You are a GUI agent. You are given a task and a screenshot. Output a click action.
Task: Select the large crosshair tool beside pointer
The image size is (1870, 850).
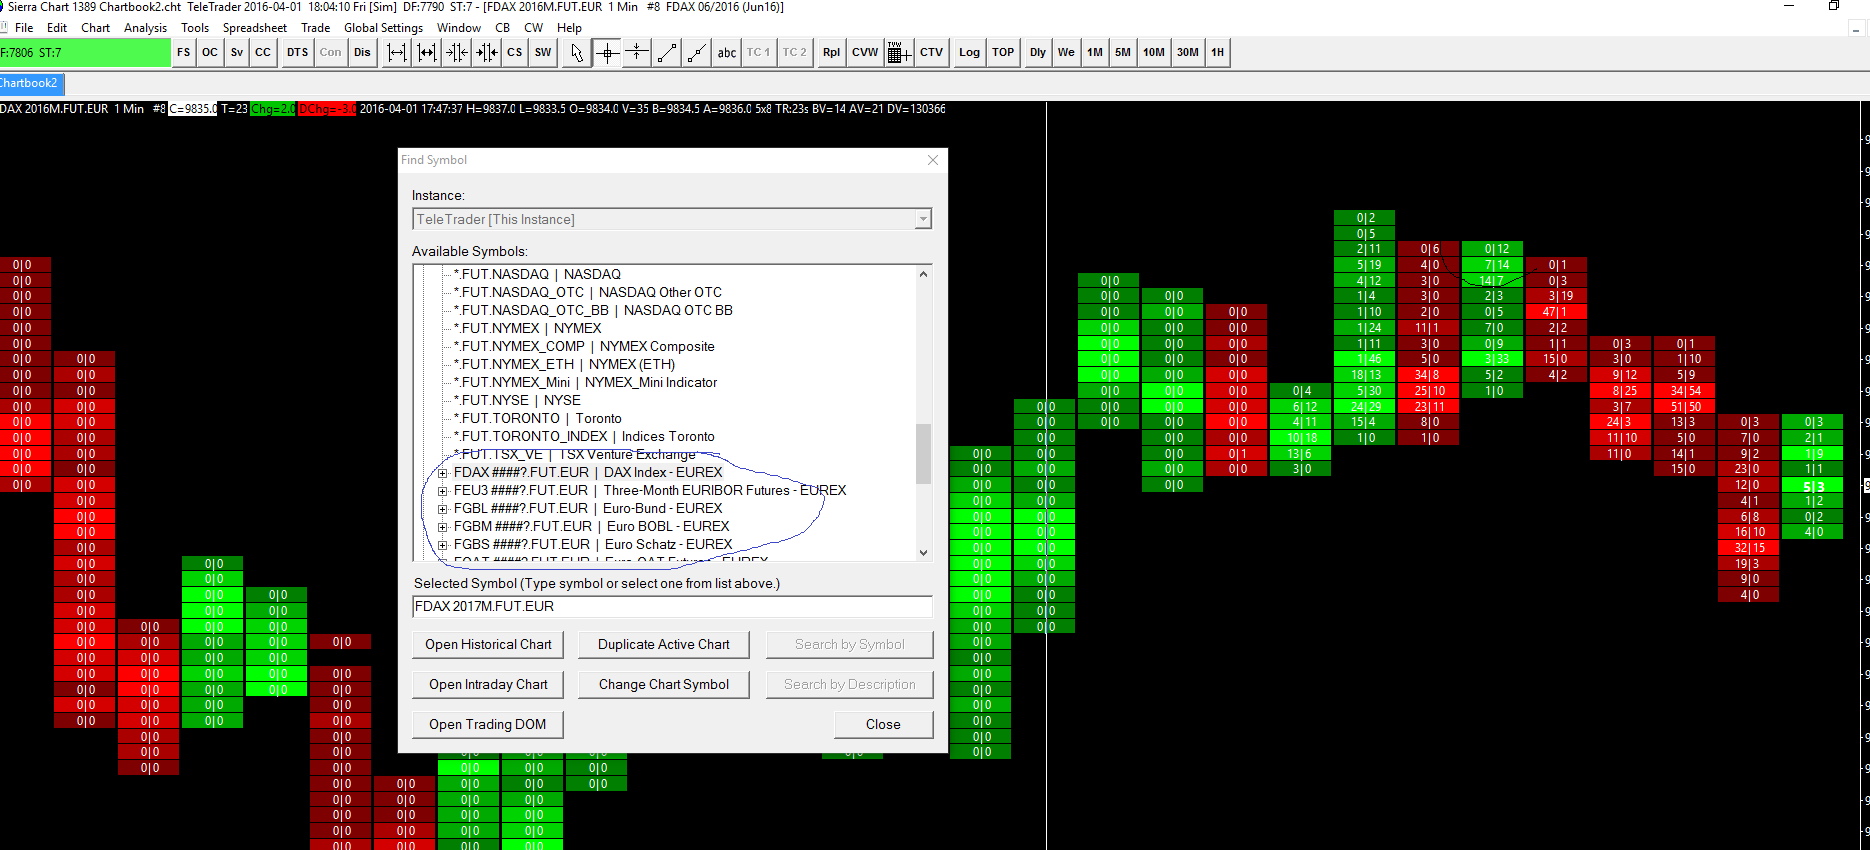[x=607, y=53]
